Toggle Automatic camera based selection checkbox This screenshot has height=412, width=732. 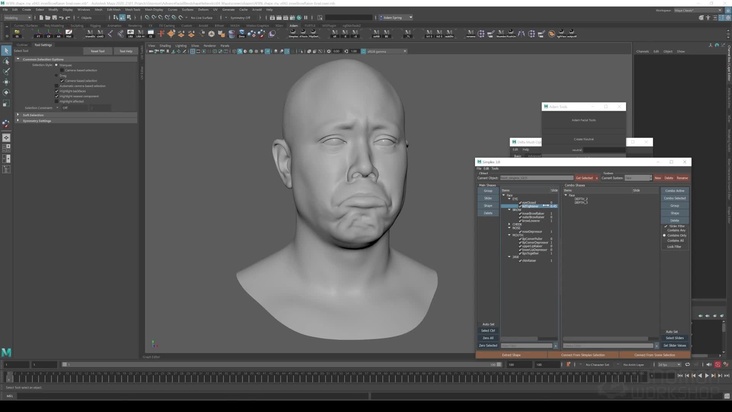click(57, 86)
